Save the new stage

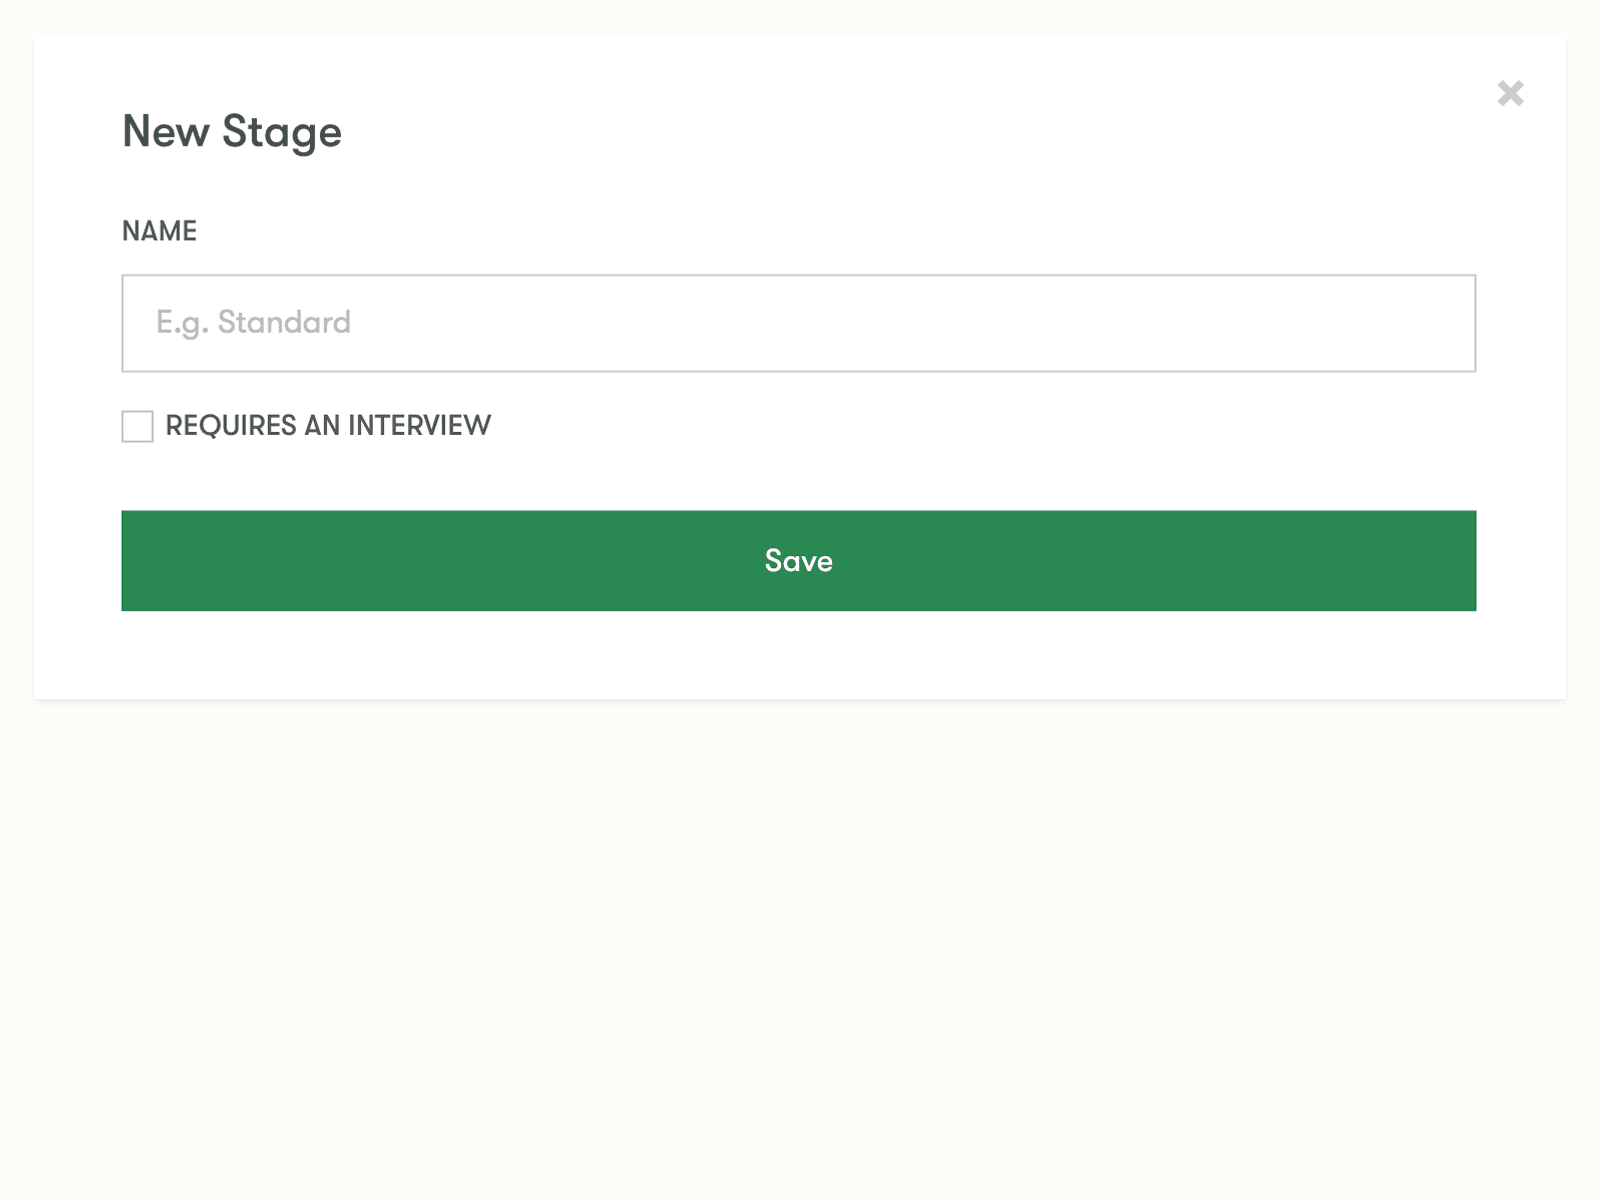pos(798,561)
